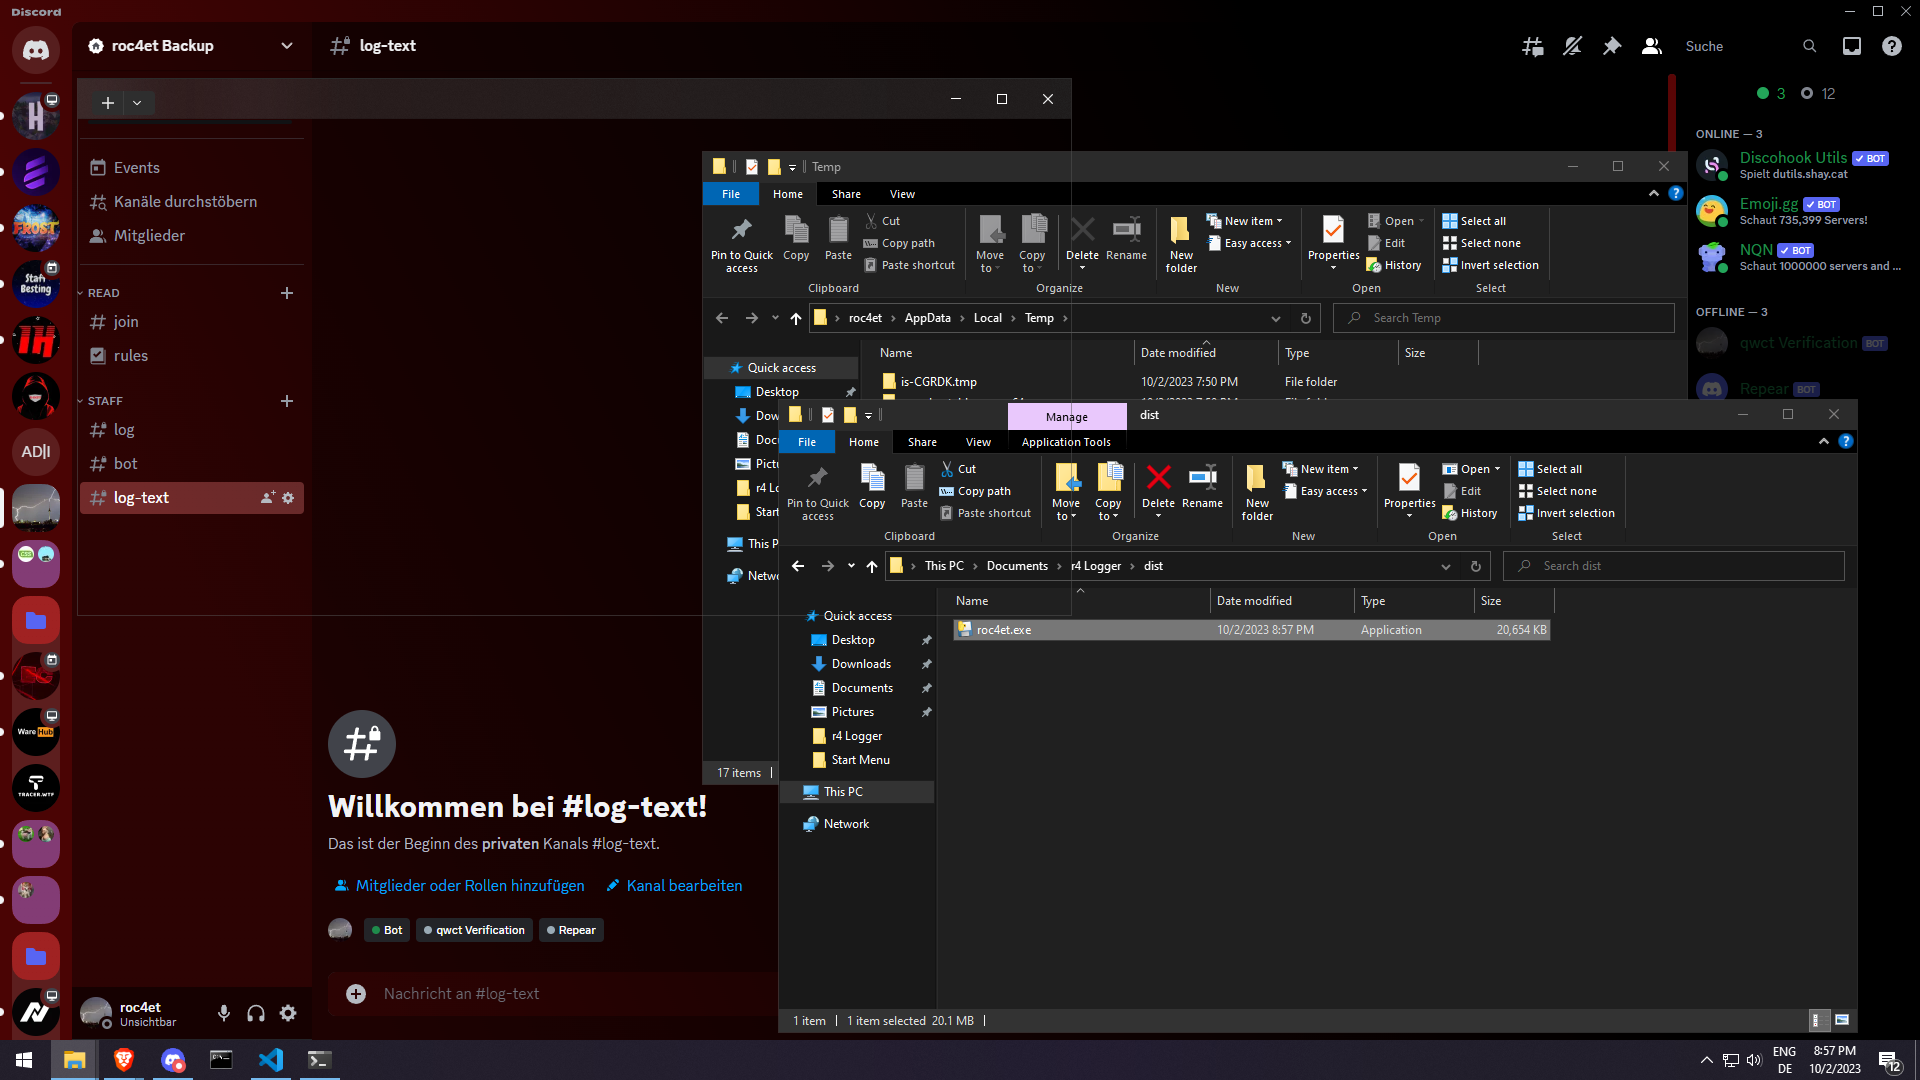
Task: Click the Search dist input field
Action: [x=1674, y=566]
